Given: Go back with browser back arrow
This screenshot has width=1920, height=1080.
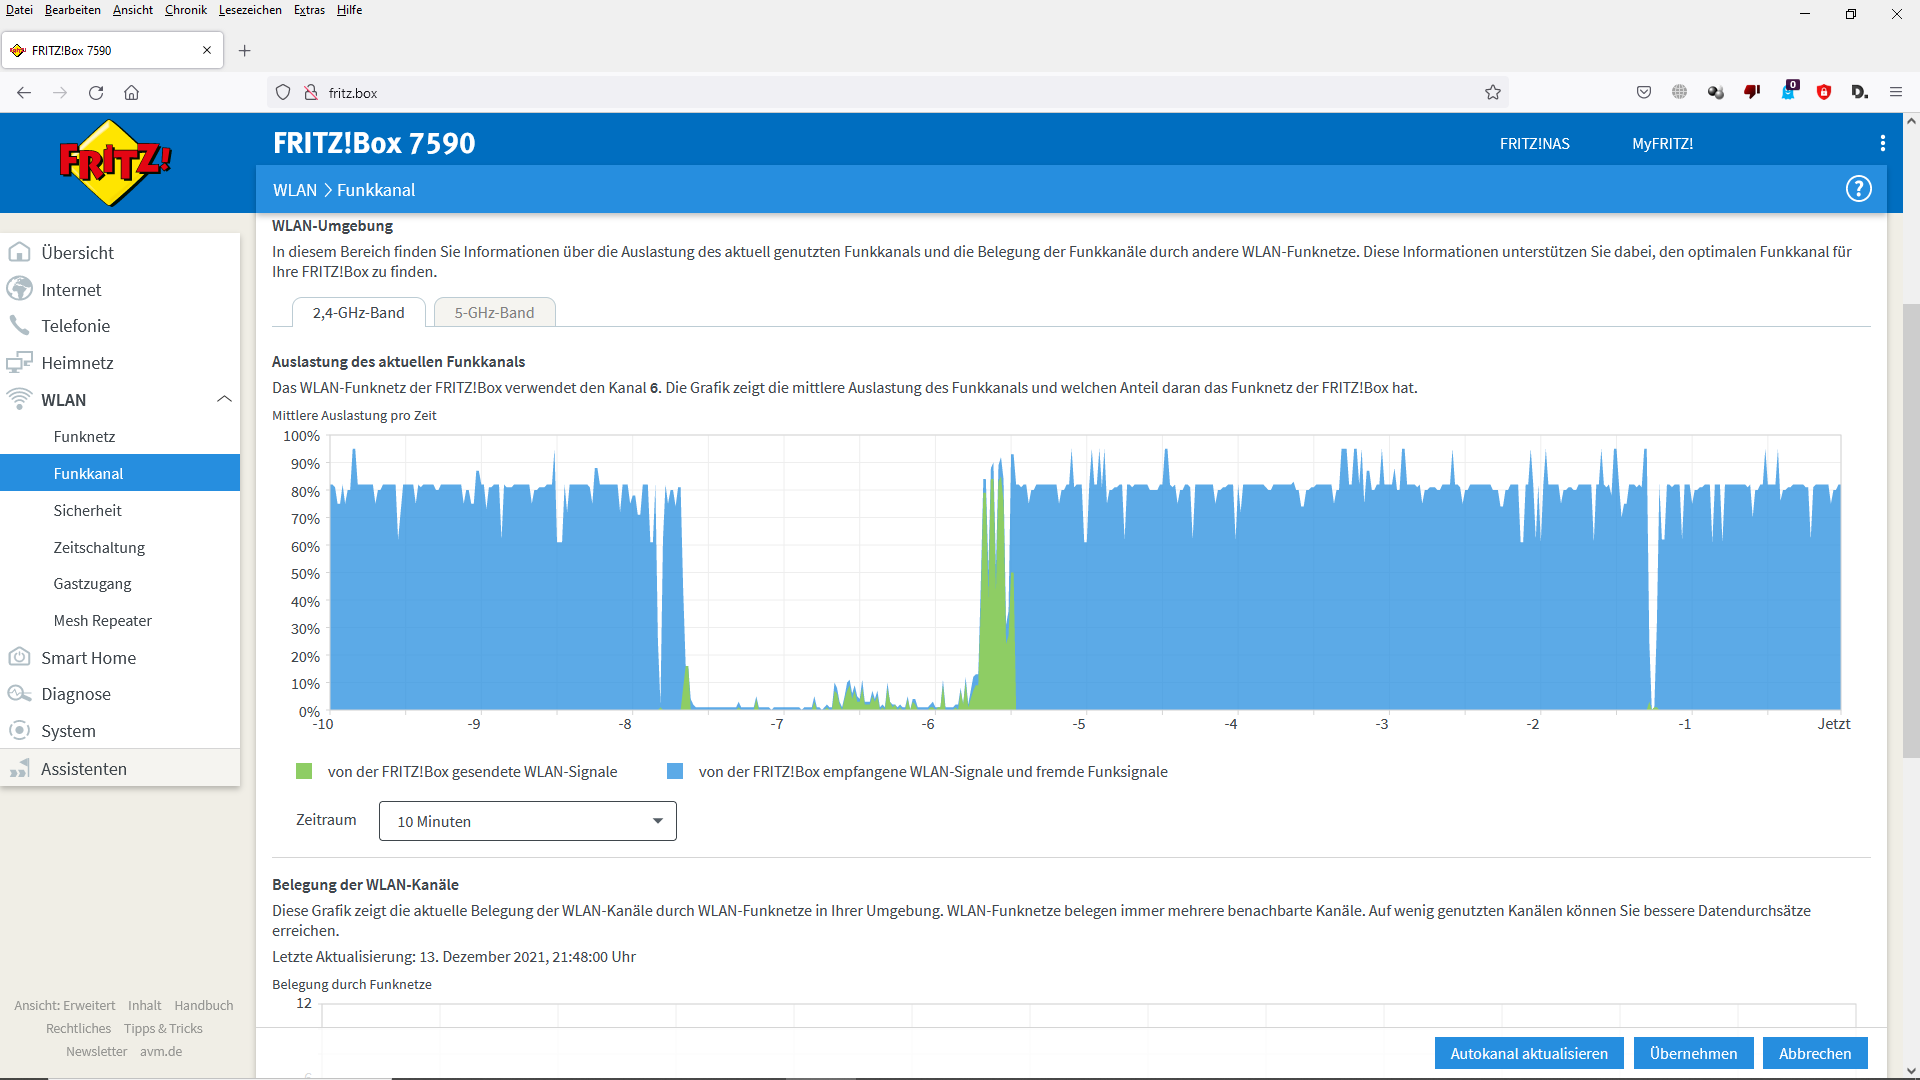Looking at the screenshot, I should click(24, 92).
